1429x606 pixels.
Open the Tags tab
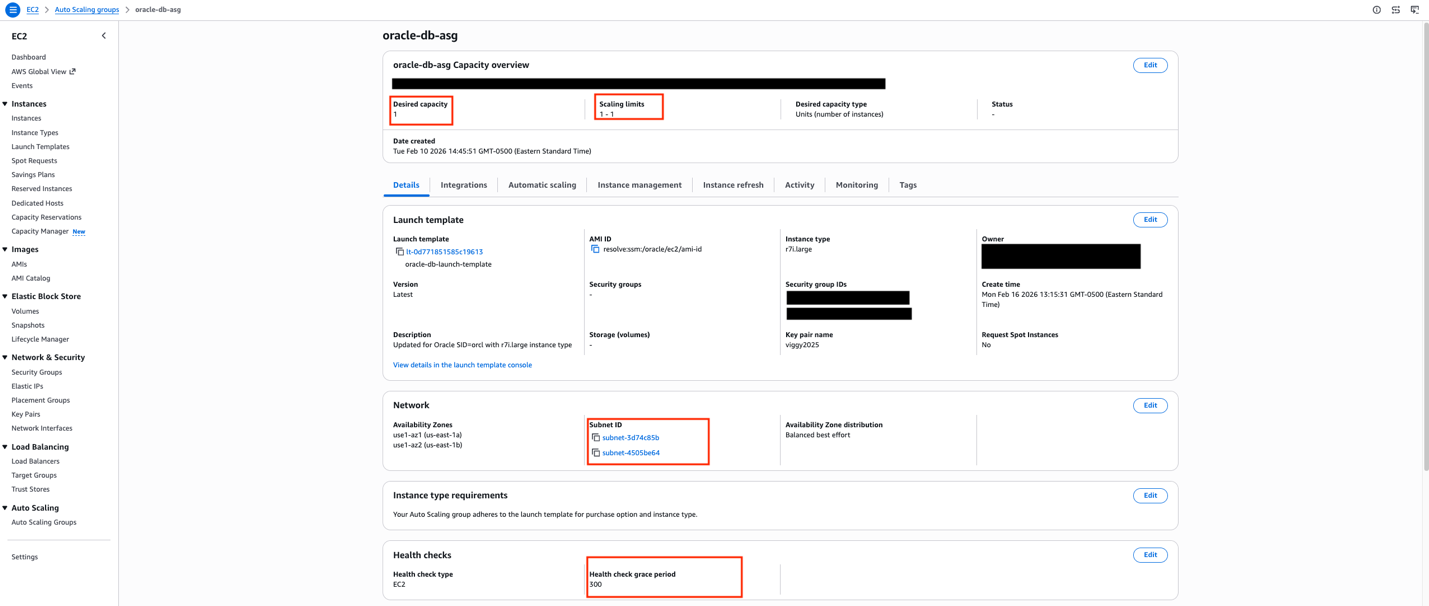point(908,185)
